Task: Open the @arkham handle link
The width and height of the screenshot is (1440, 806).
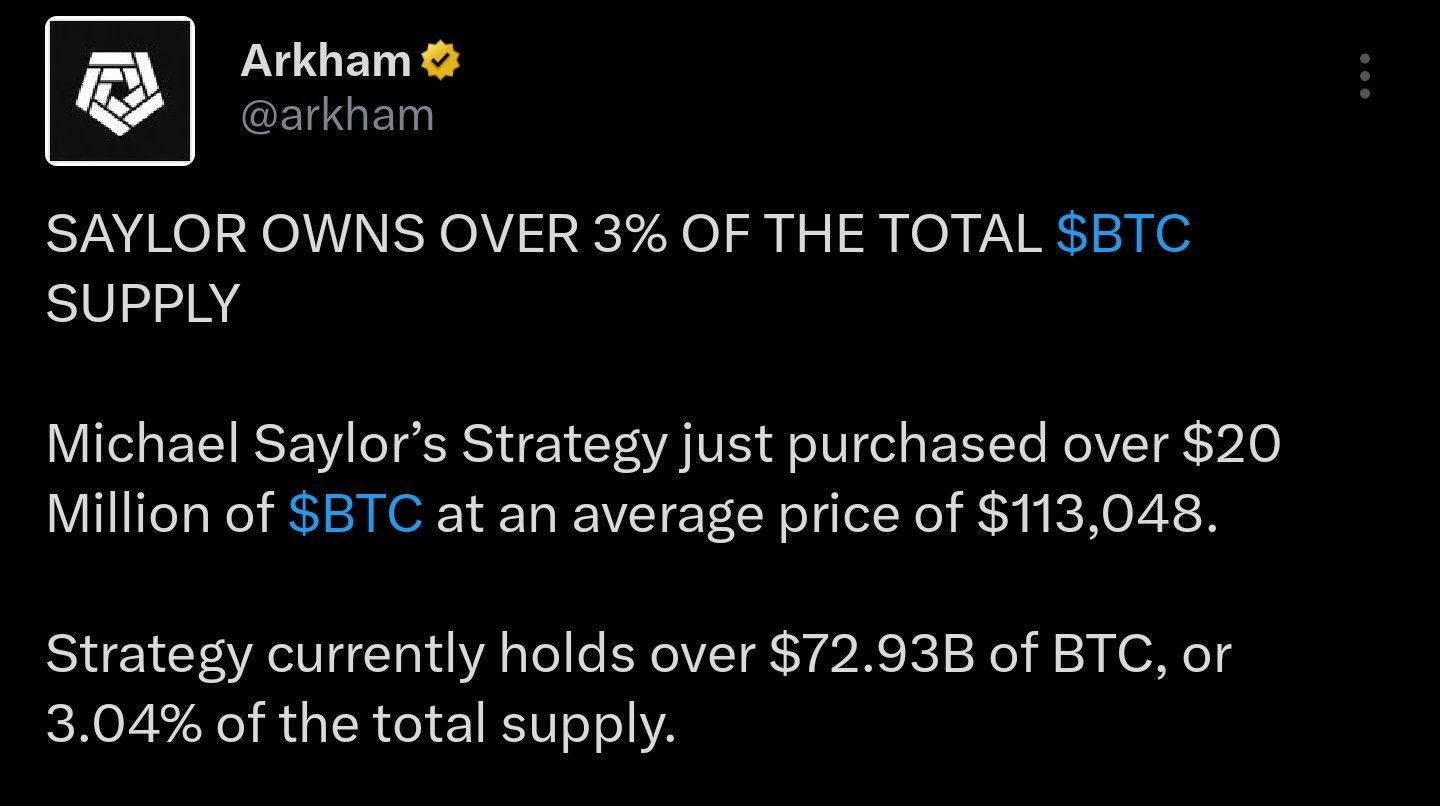Action: pos(337,115)
